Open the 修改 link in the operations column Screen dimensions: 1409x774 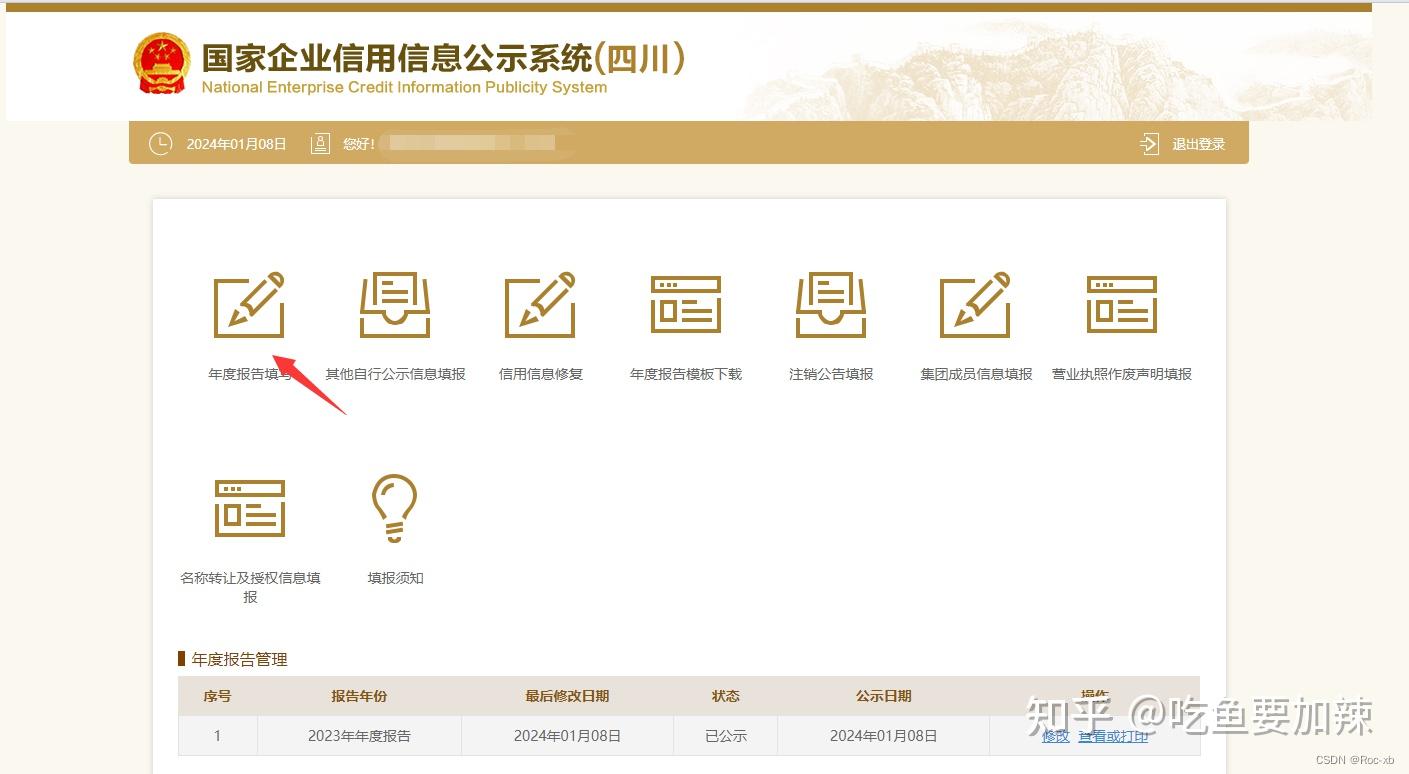pyautogui.click(x=1054, y=735)
